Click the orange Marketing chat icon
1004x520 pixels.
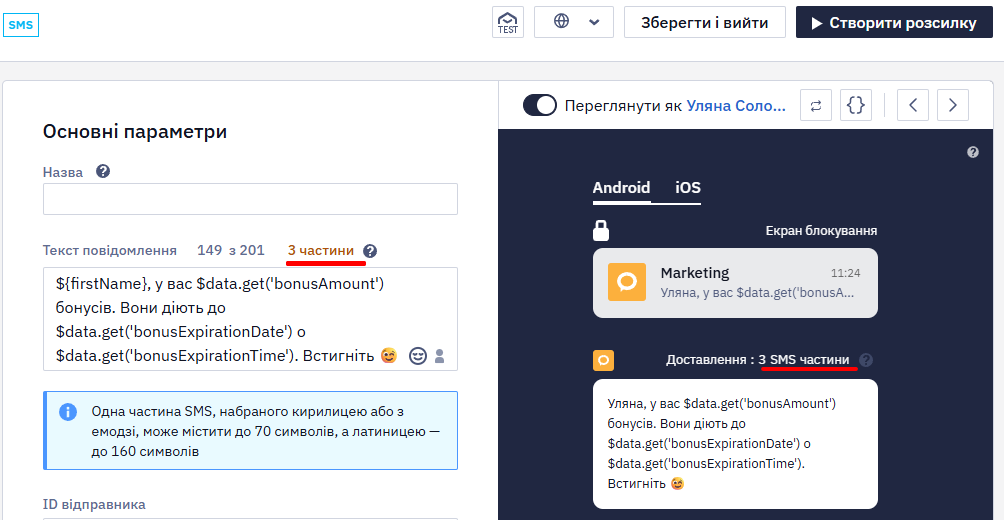click(627, 282)
